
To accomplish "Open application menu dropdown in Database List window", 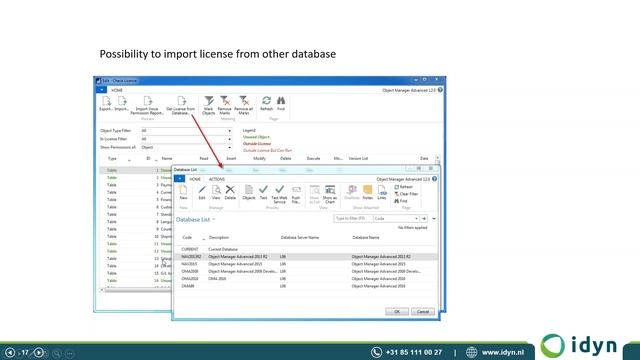I will 179,179.
